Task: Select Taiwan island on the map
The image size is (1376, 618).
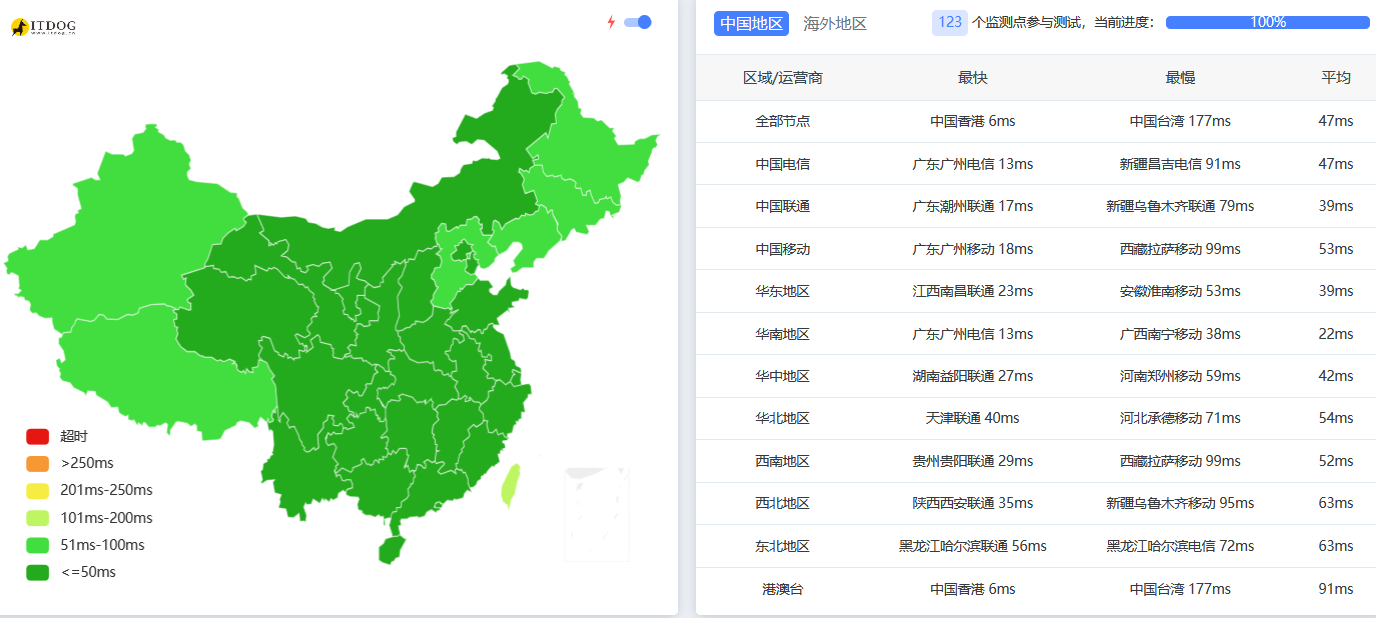Action: 511,485
